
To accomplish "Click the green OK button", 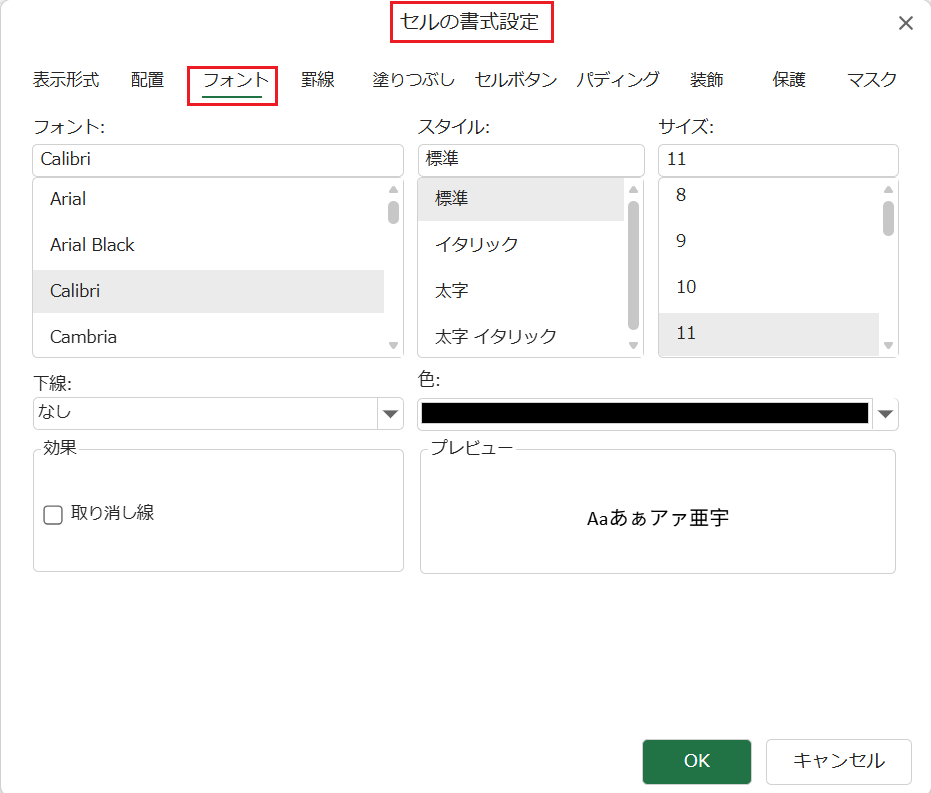I will click(x=696, y=761).
